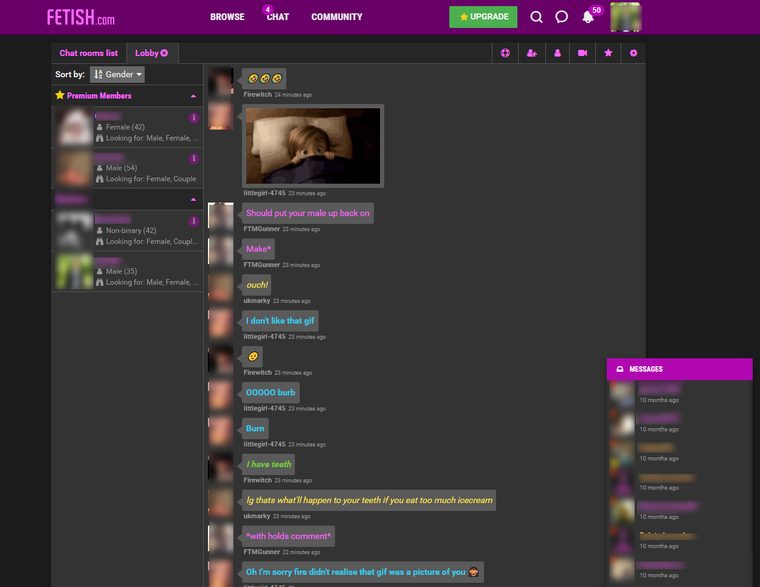This screenshot has width=760, height=587.
Task: Click the three laughing emoji message
Action: (264, 79)
